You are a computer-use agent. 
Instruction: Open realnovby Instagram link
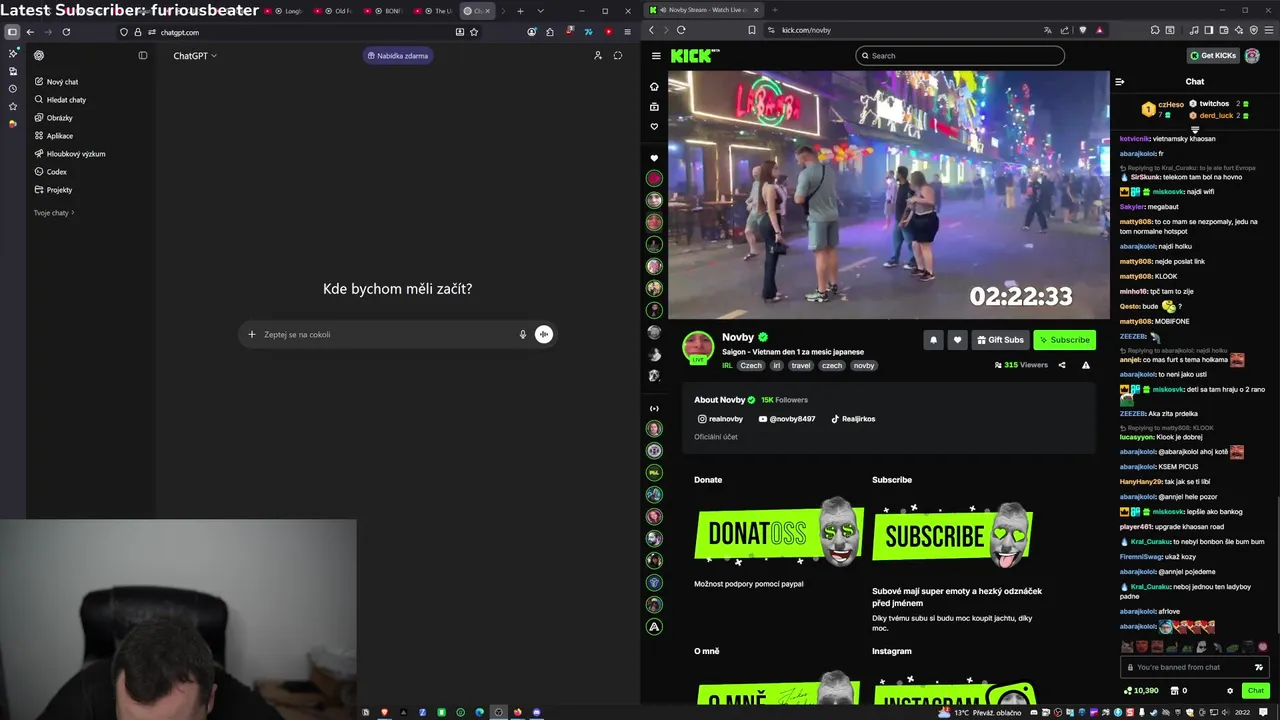tap(720, 419)
